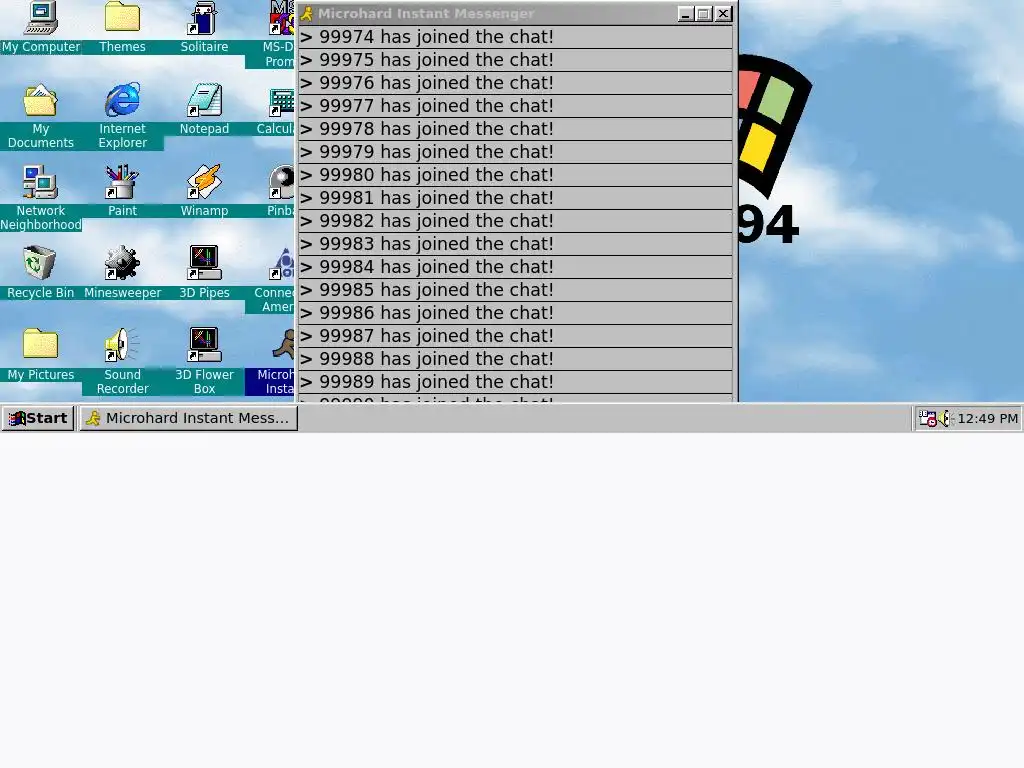
Task: Click the network status tray icon
Action: pyautogui.click(x=927, y=419)
